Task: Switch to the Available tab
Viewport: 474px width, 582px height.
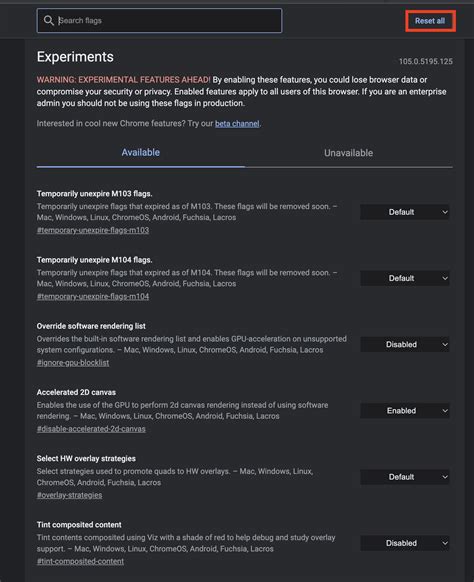Action: (141, 153)
